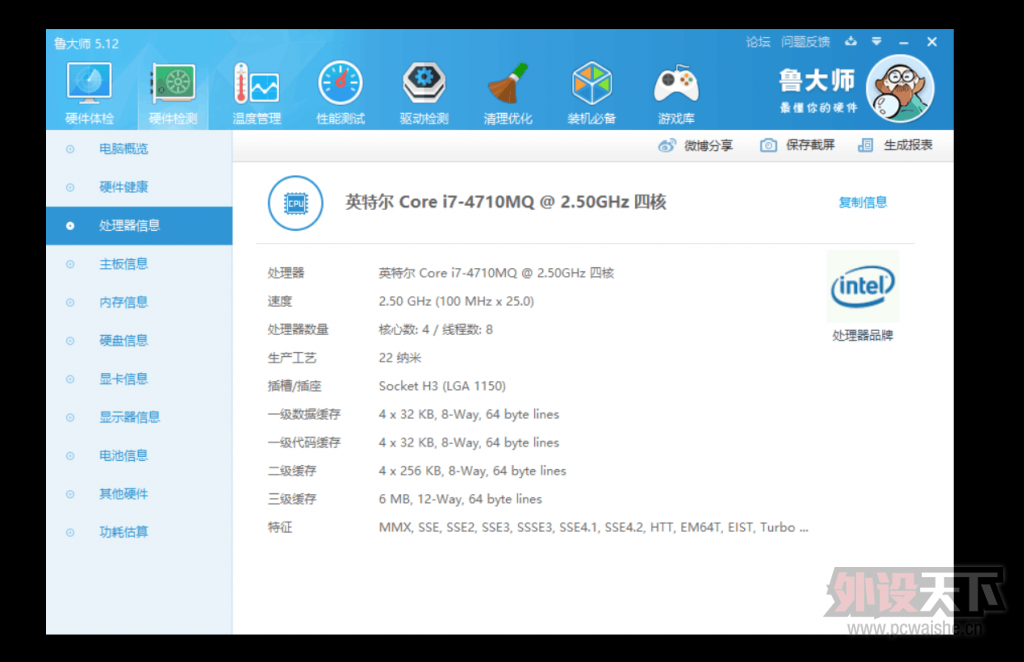
Task: Click the MMX, SSE features list
Action: pos(594,528)
